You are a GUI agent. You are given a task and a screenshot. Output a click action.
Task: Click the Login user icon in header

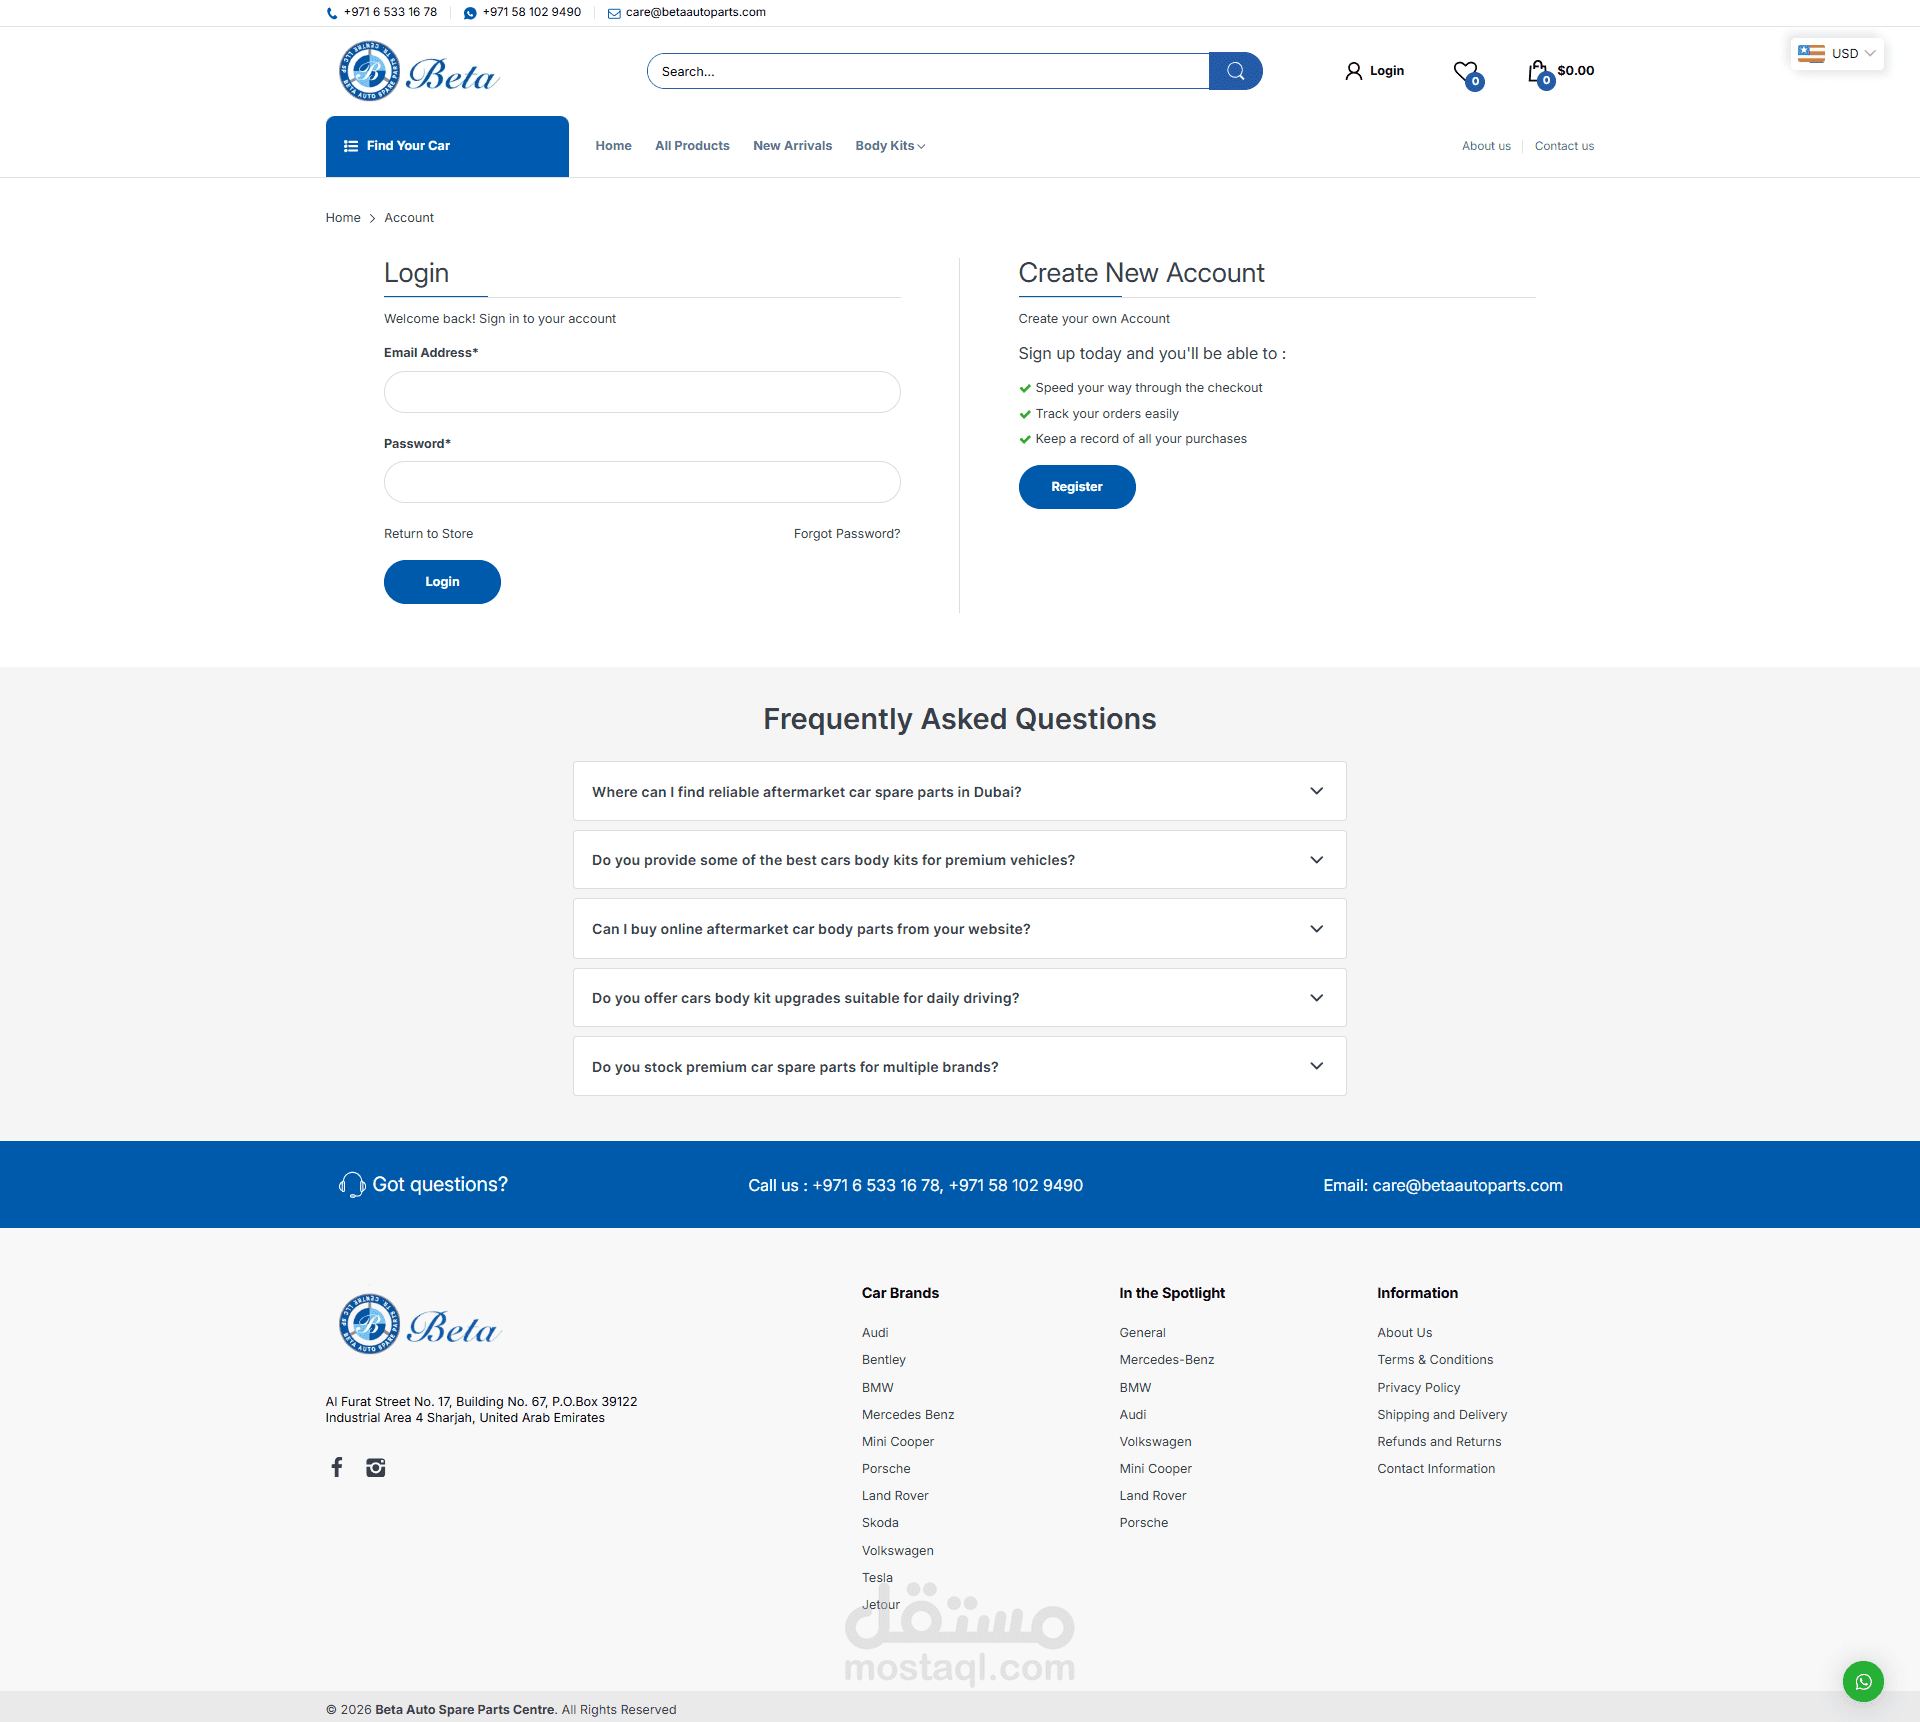(x=1354, y=71)
